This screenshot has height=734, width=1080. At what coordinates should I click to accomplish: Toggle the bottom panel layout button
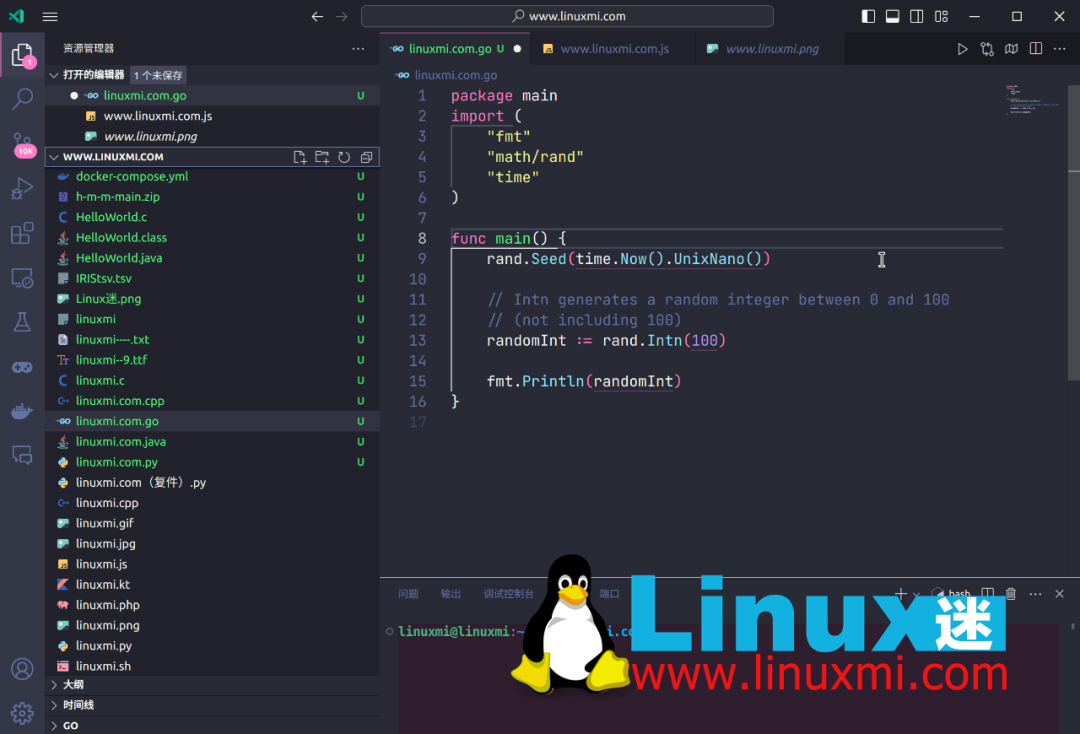pyautogui.click(x=893, y=17)
